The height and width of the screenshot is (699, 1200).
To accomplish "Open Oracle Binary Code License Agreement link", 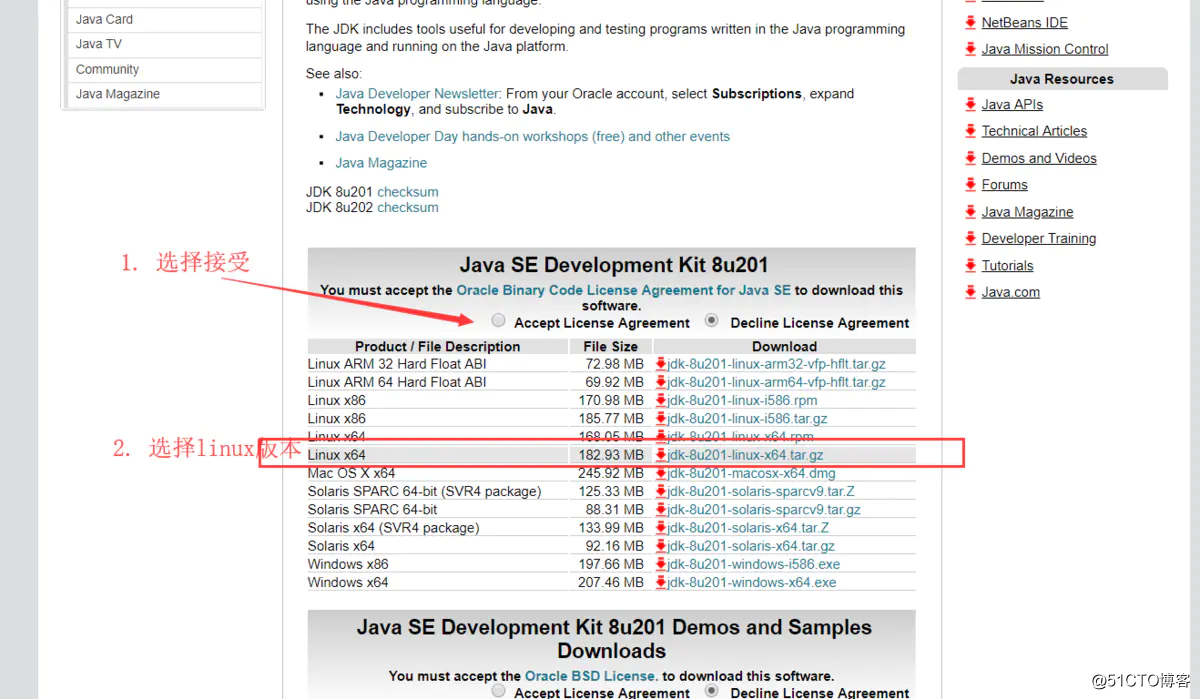I will click(623, 290).
